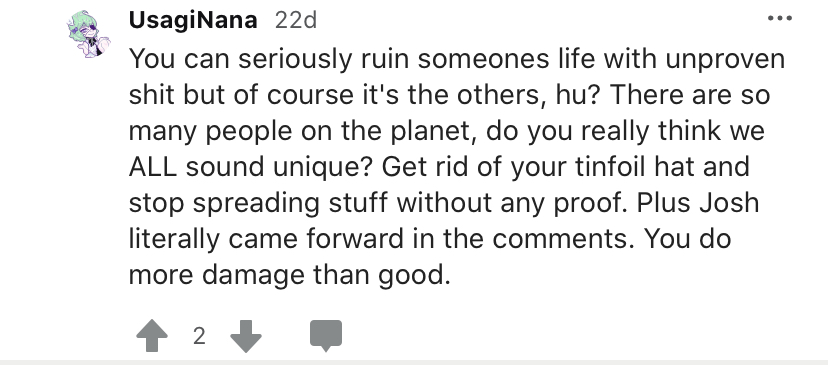View UsagiNana's avatar picture
828x365 pixels.
point(88,34)
